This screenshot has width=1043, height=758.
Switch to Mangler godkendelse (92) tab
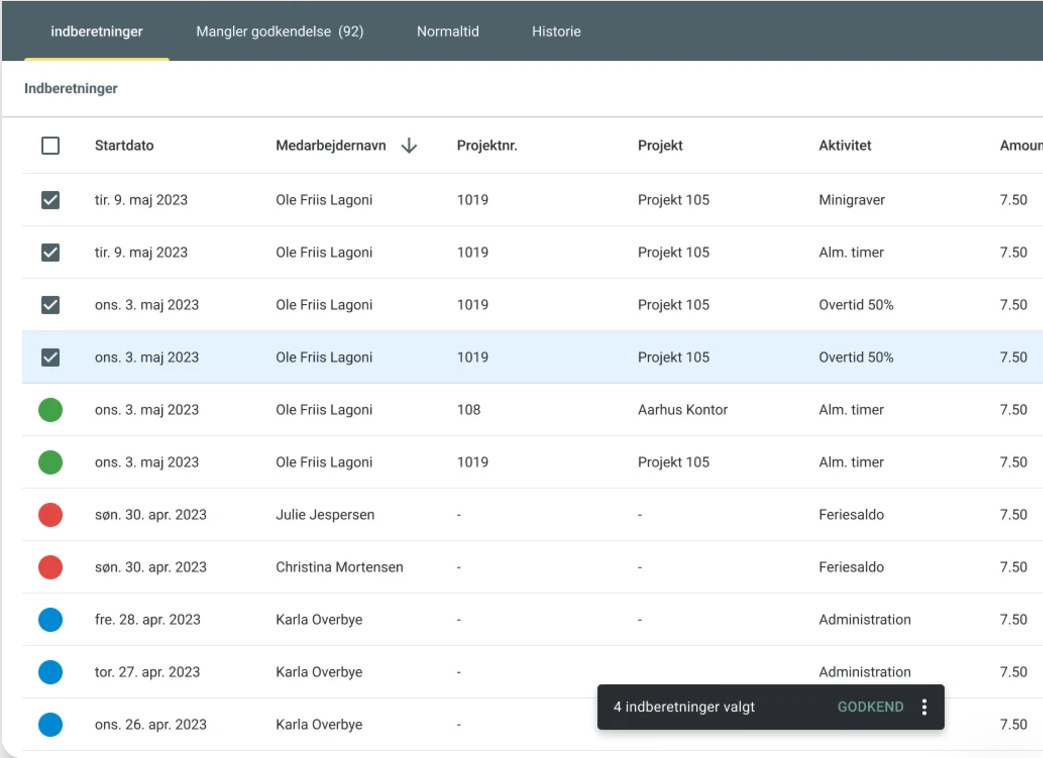pyautogui.click(x=280, y=32)
